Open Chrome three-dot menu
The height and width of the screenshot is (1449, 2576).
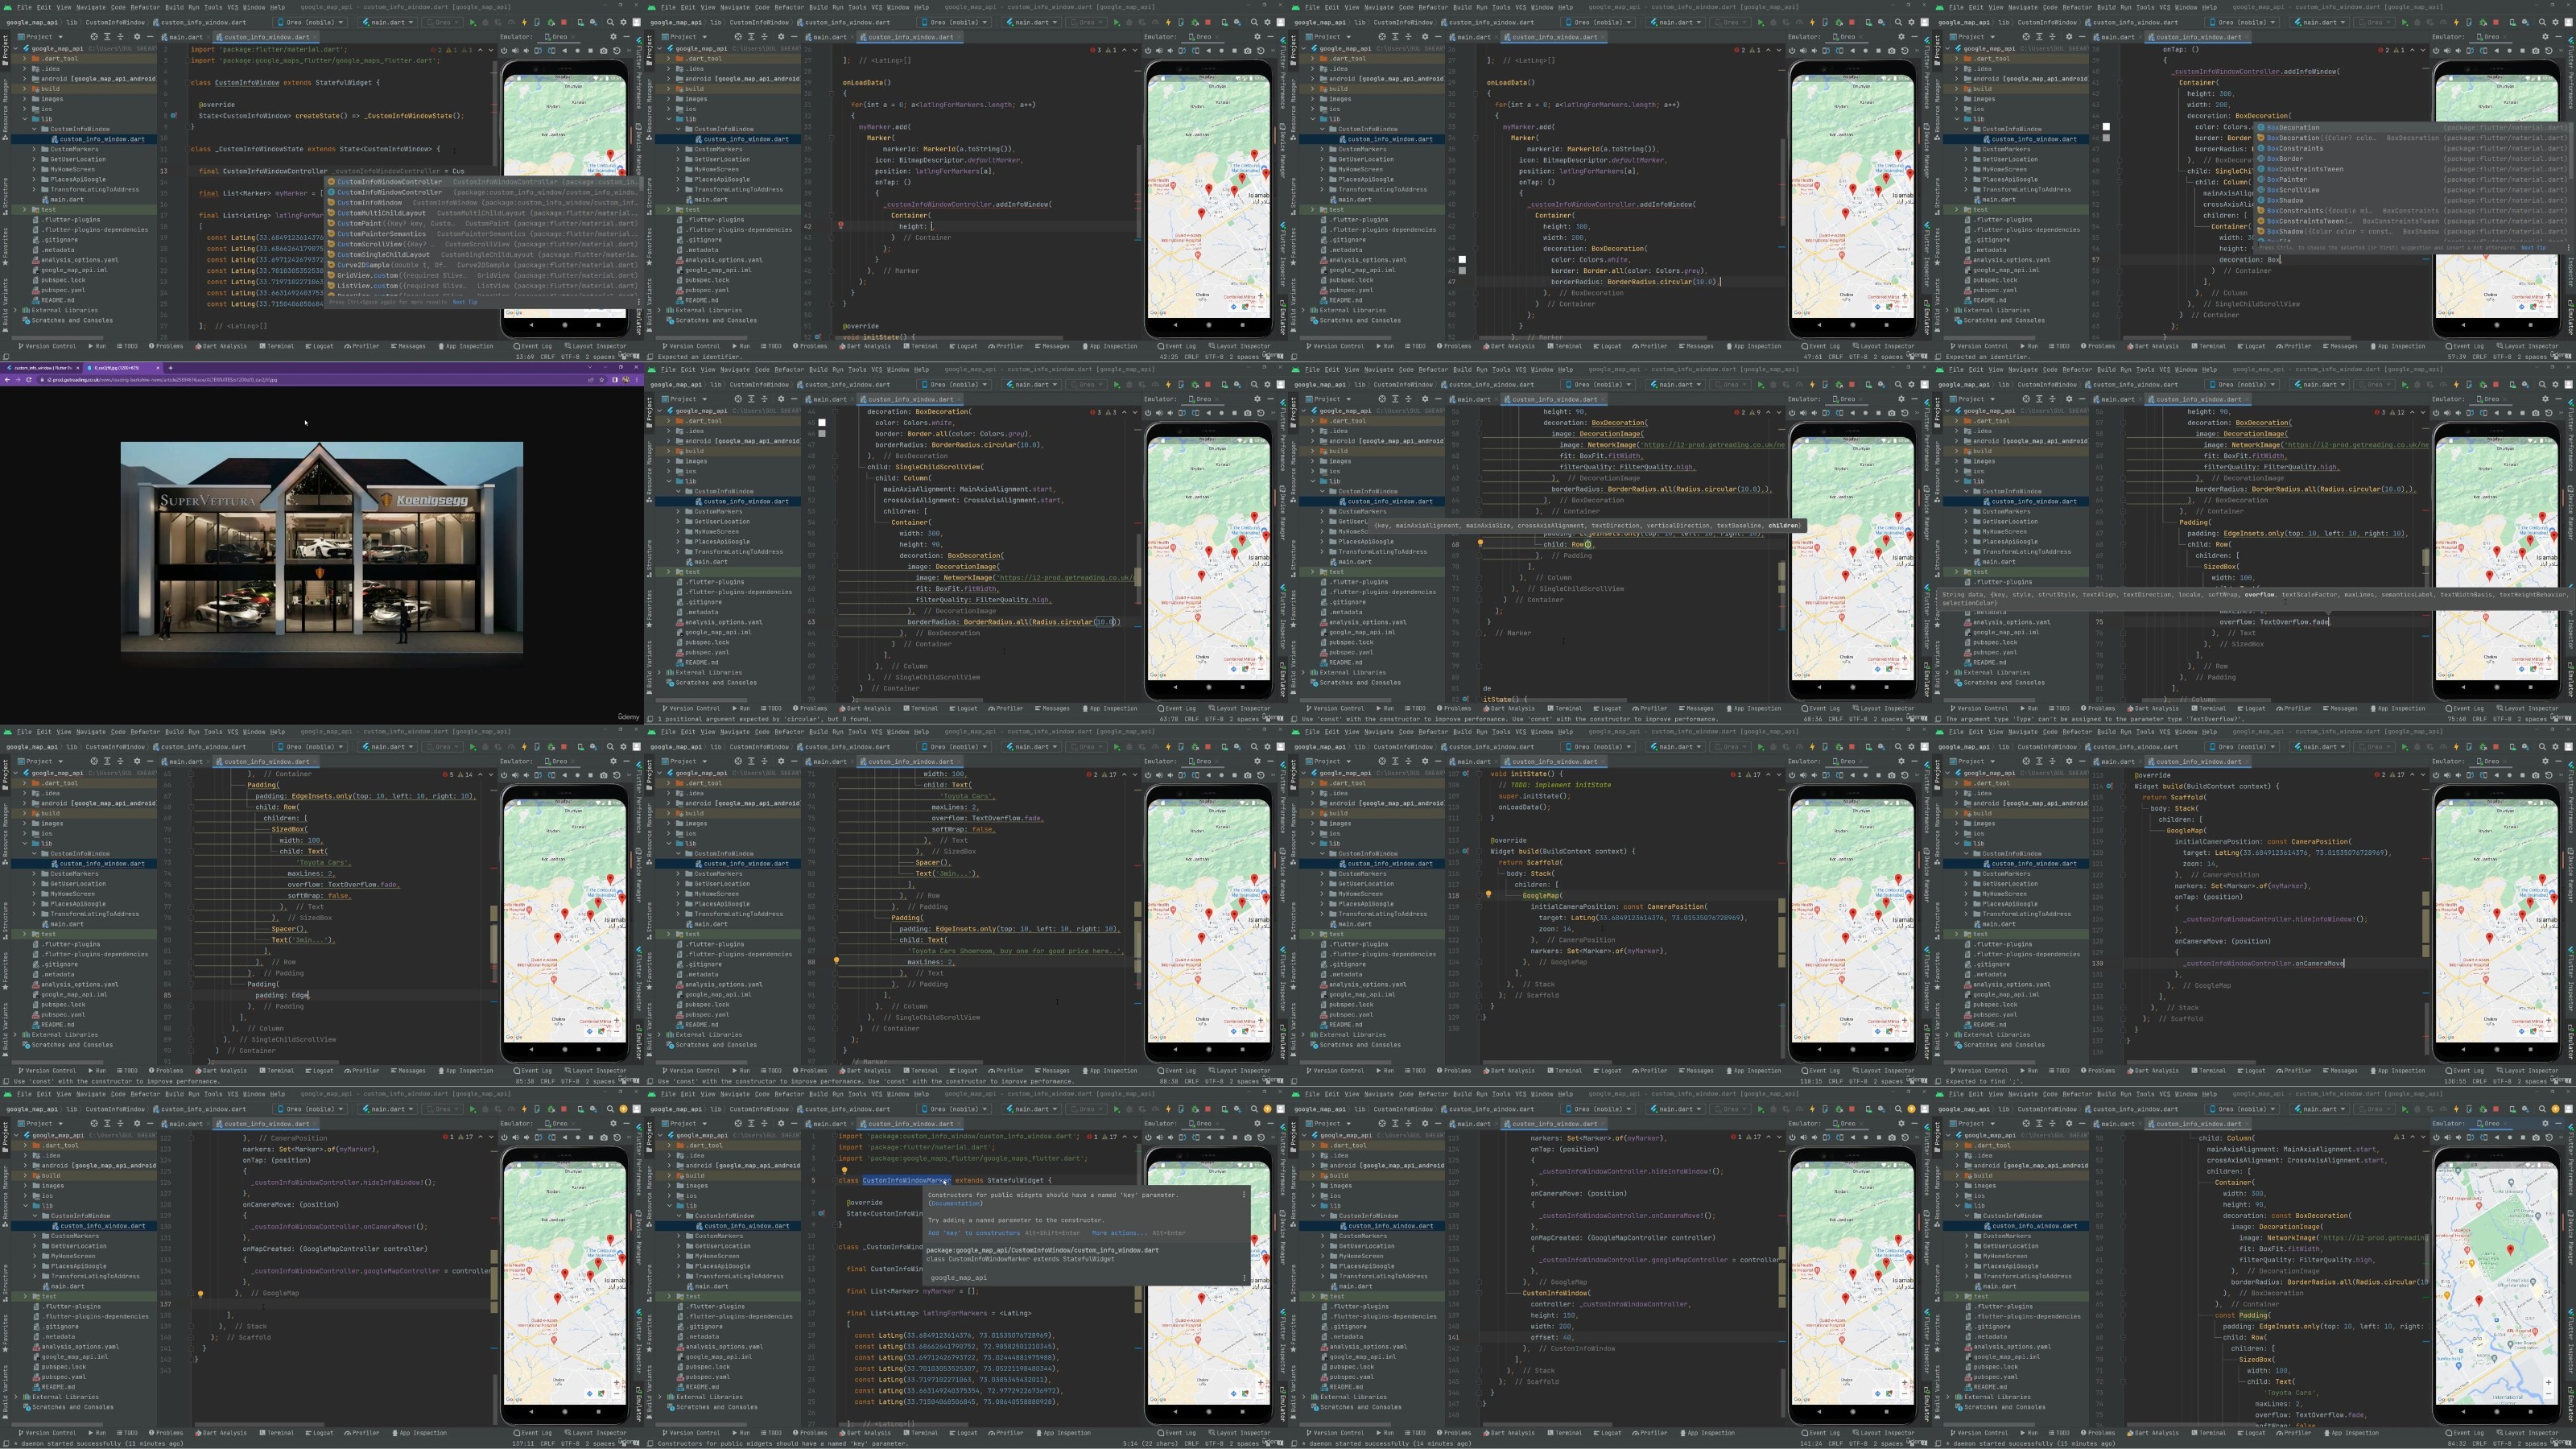pos(637,380)
